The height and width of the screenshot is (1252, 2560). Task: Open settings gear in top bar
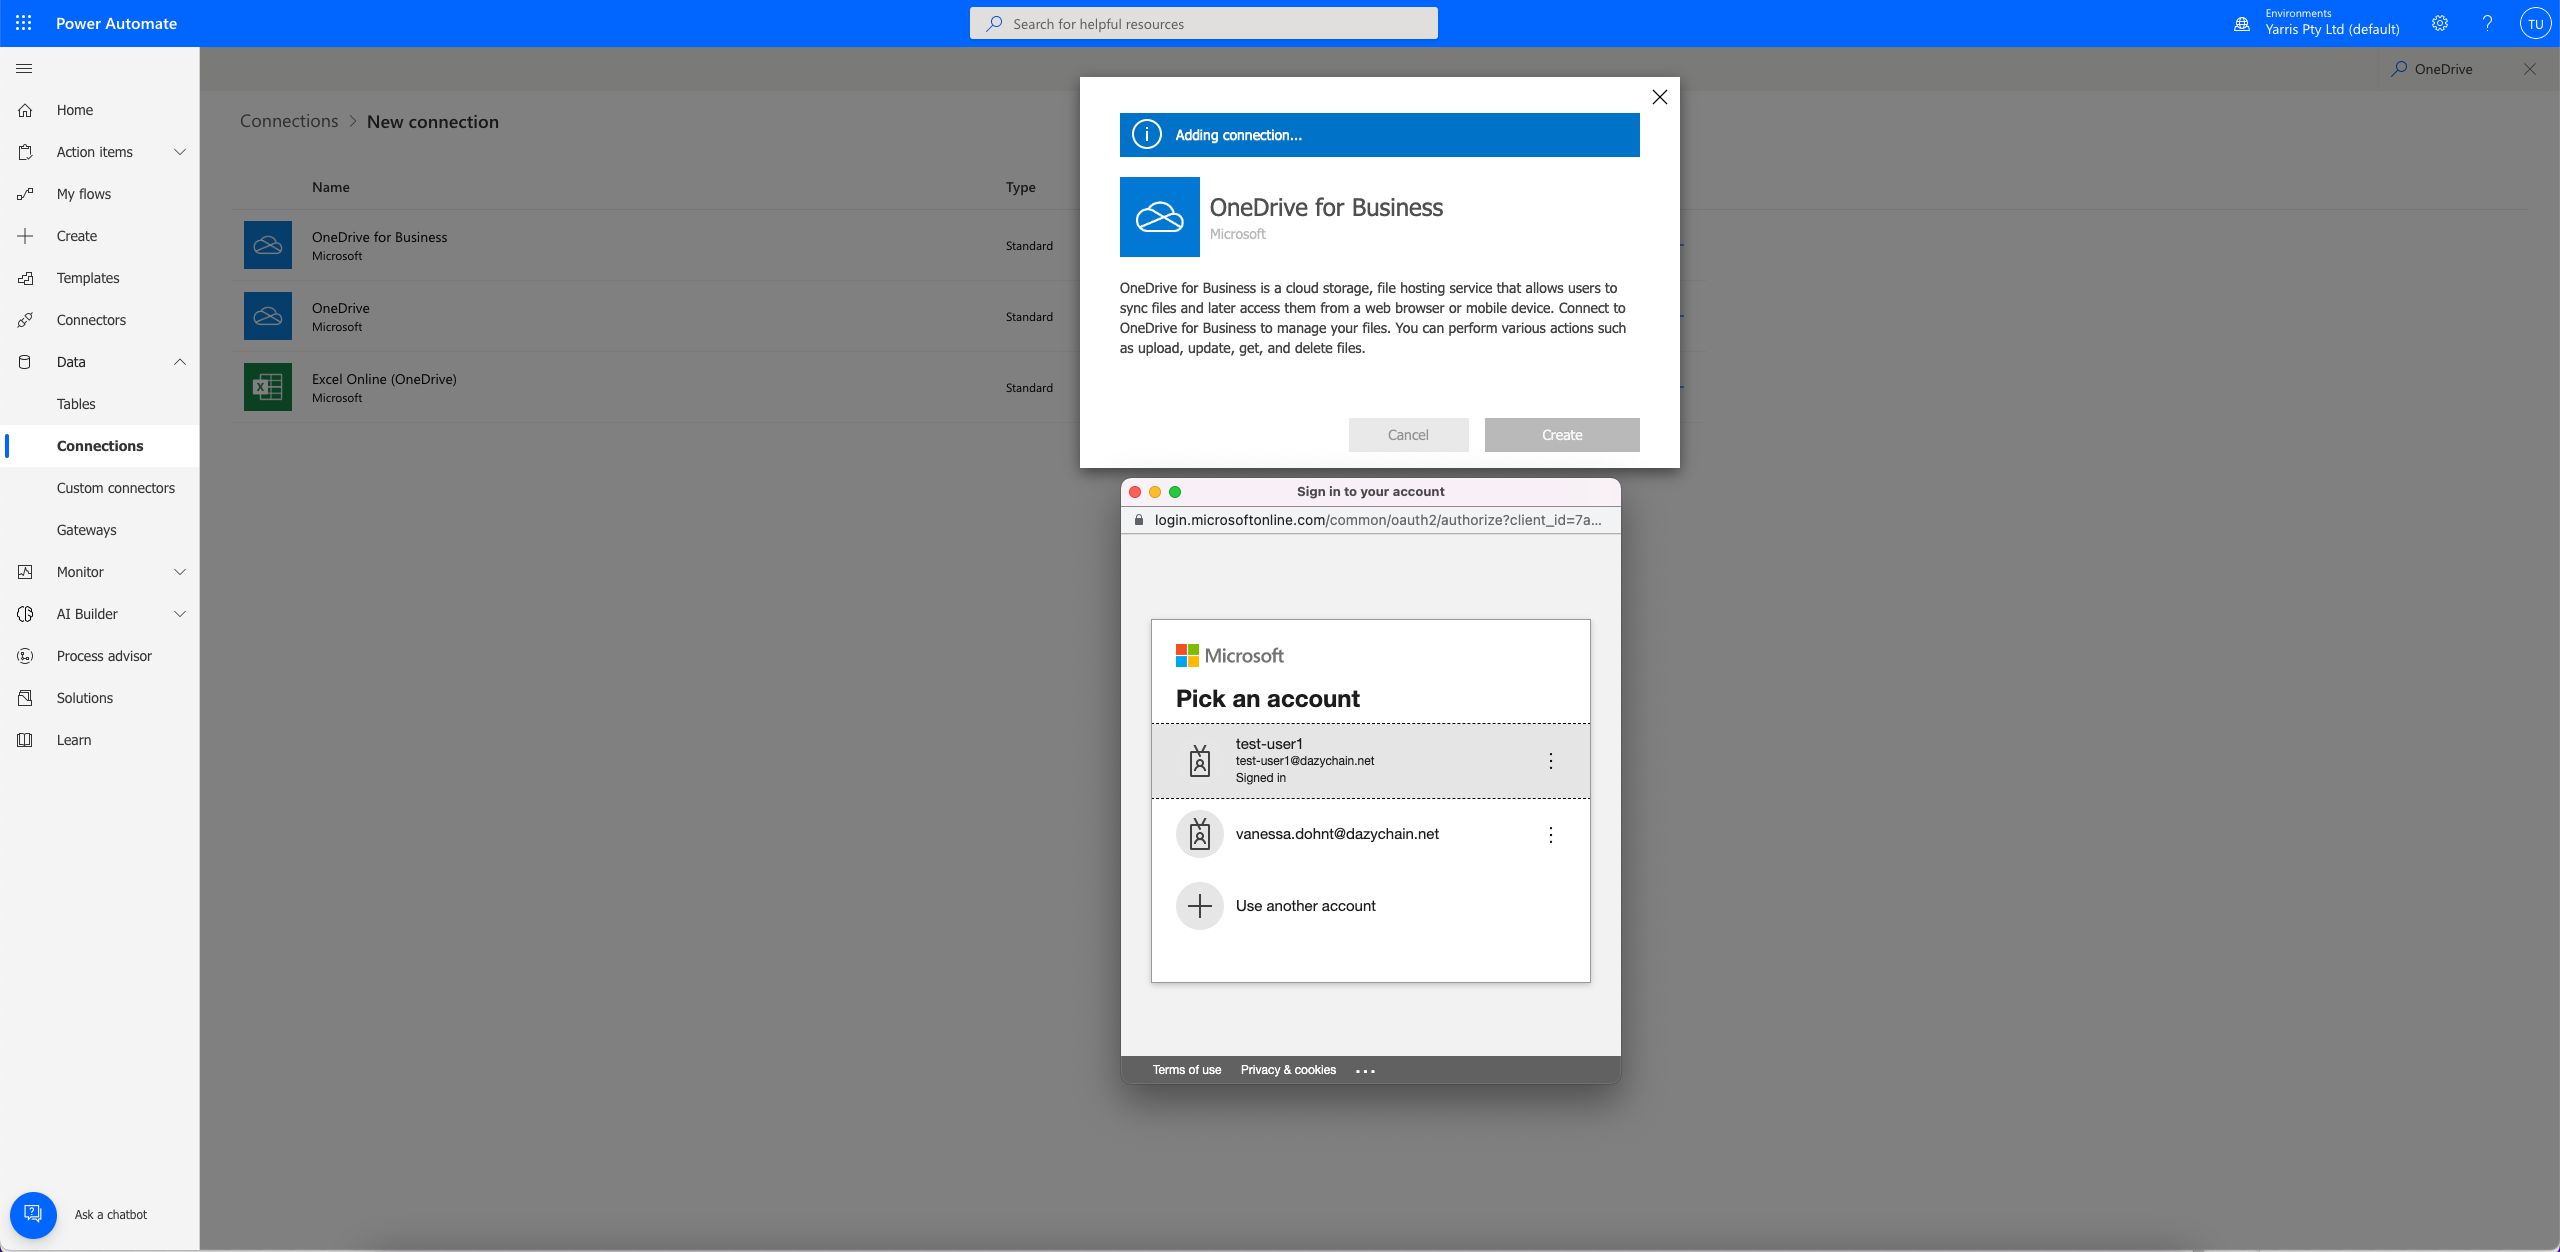click(2440, 23)
